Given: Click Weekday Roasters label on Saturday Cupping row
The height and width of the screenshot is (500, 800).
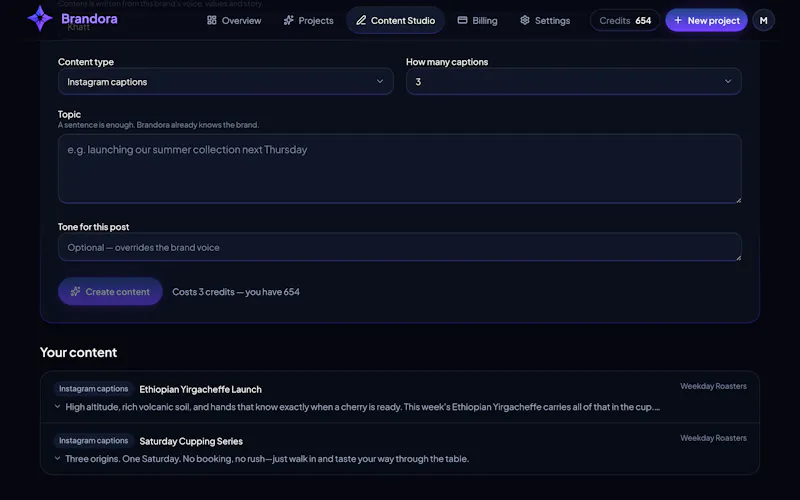Looking at the screenshot, I should (713, 438).
